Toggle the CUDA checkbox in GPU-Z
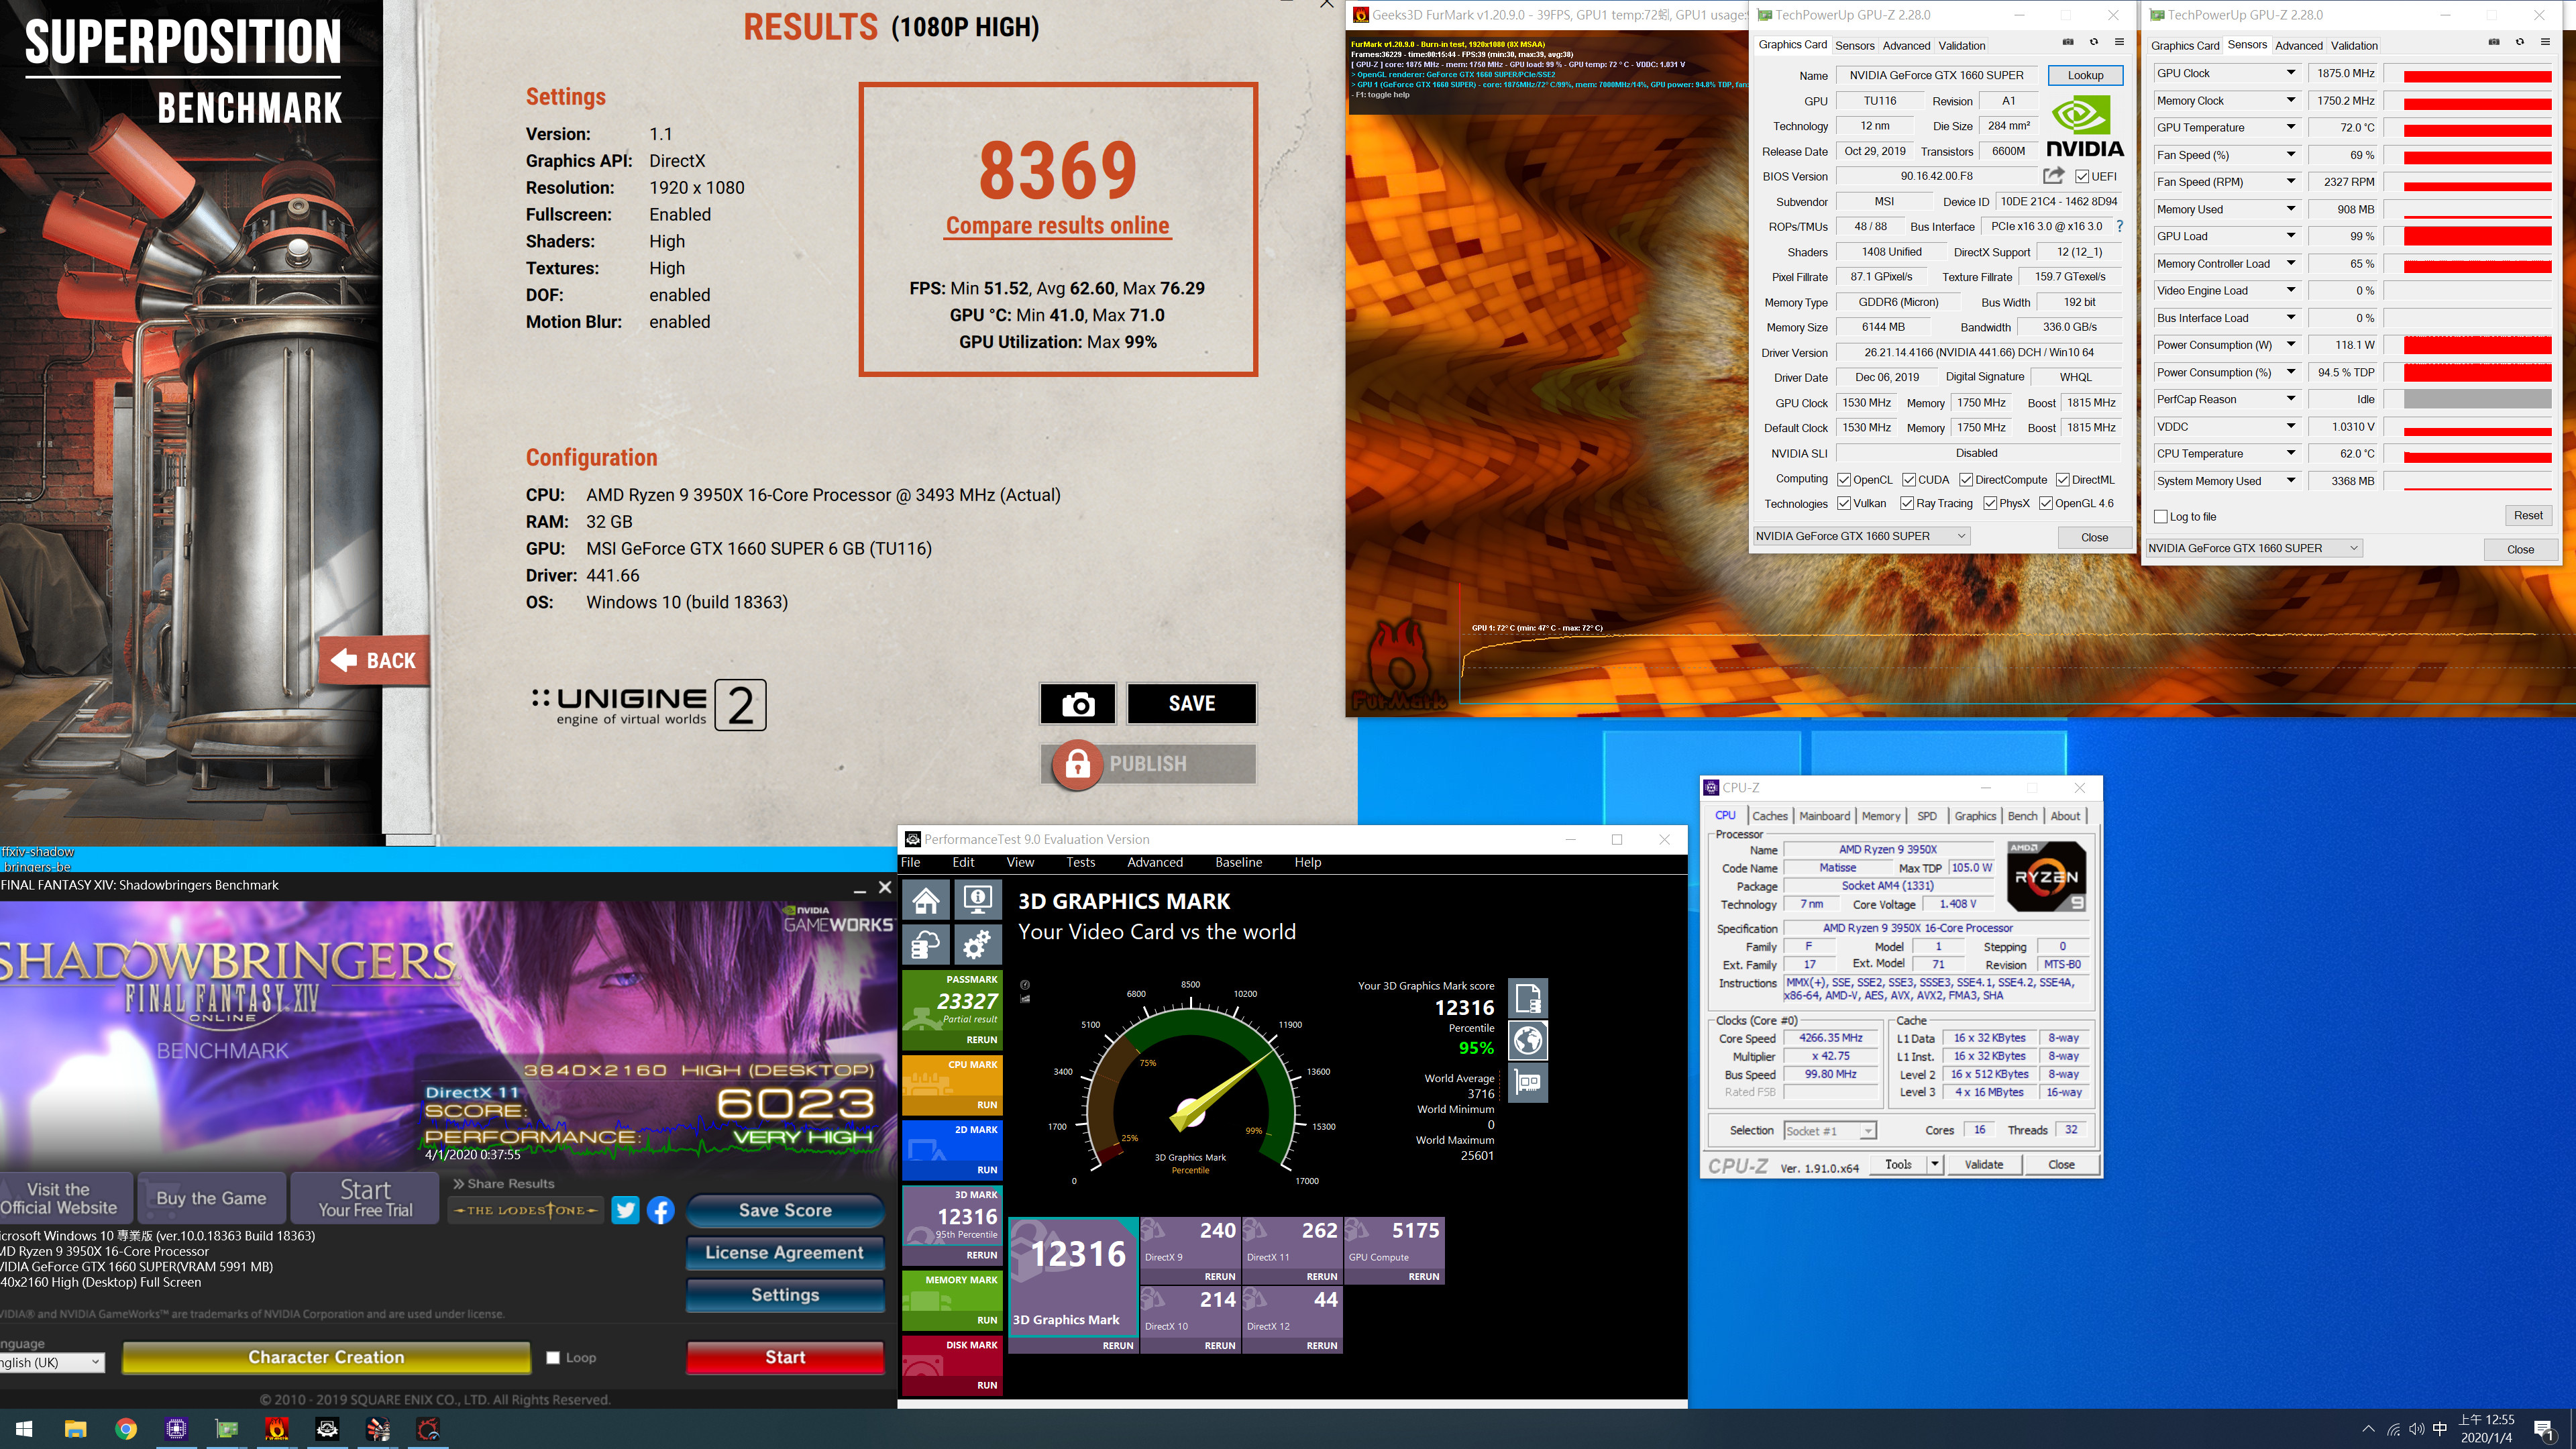 pos(1909,480)
